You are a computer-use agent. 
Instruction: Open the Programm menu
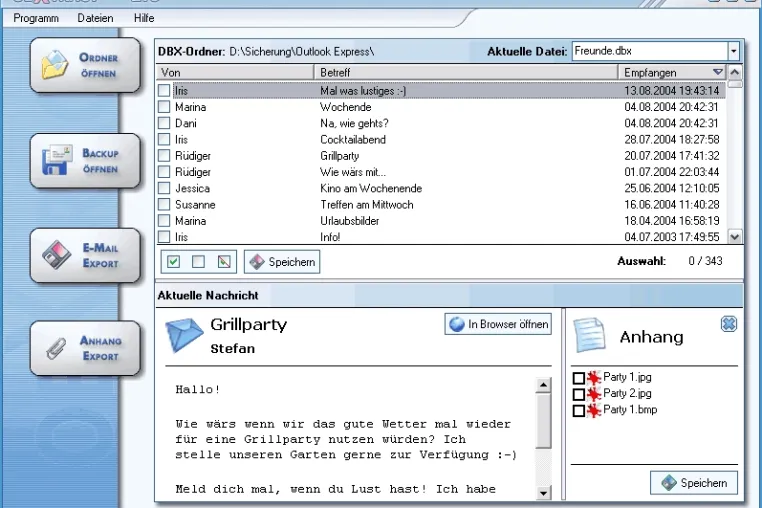[x=36, y=18]
